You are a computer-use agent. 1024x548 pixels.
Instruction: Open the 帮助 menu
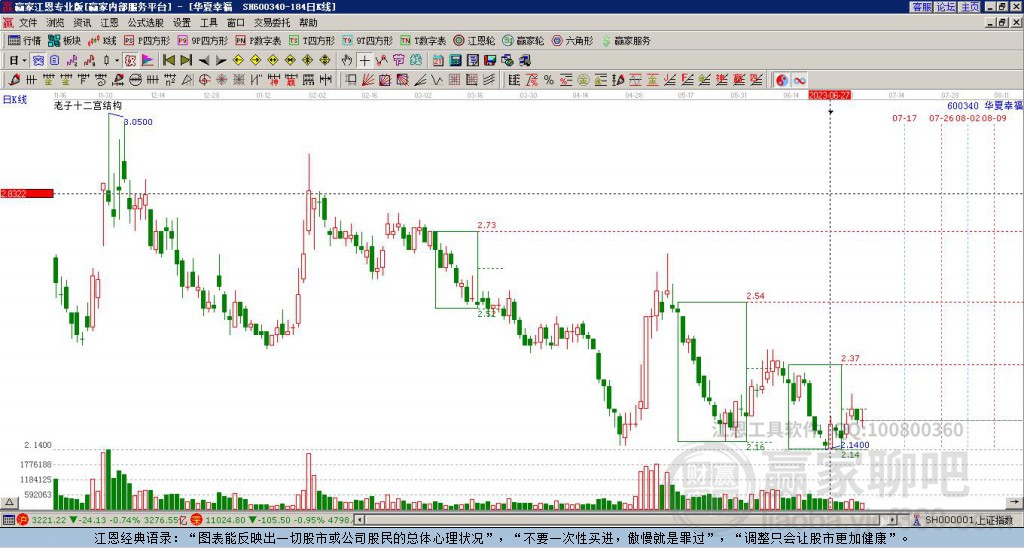308,23
